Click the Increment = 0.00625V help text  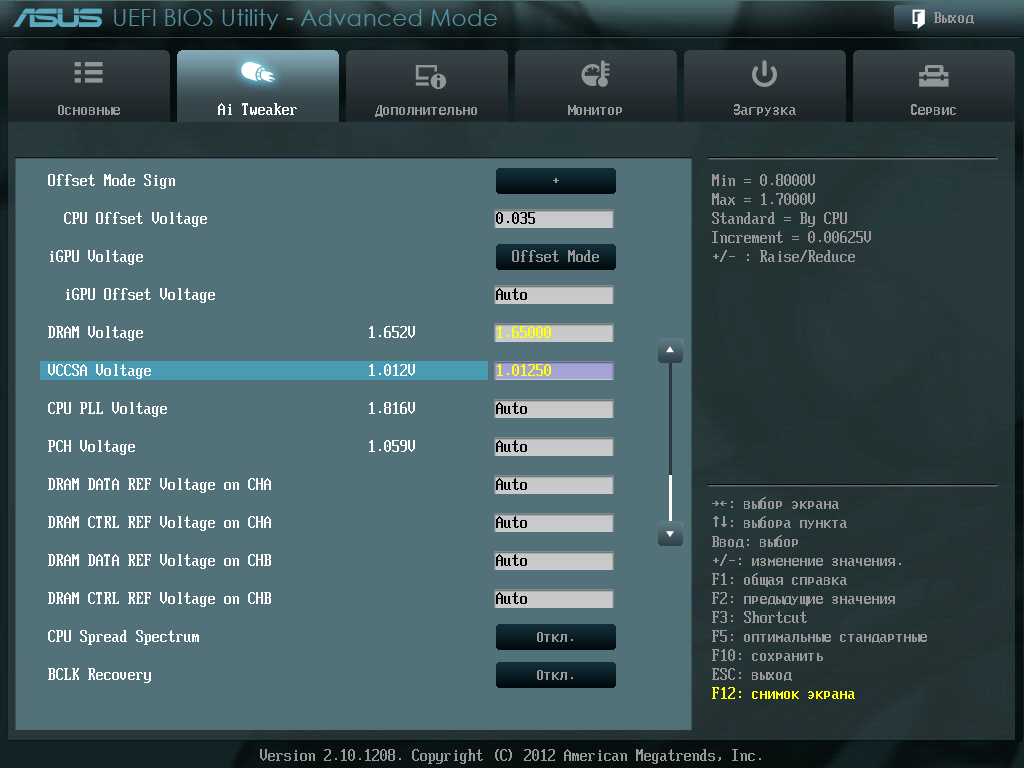(x=791, y=238)
